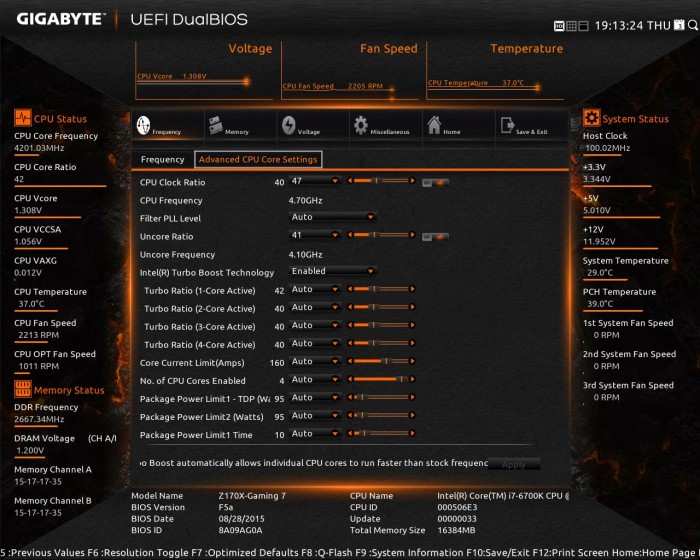Click the CPU Frequency 4.70GHz value

point(305,201)
